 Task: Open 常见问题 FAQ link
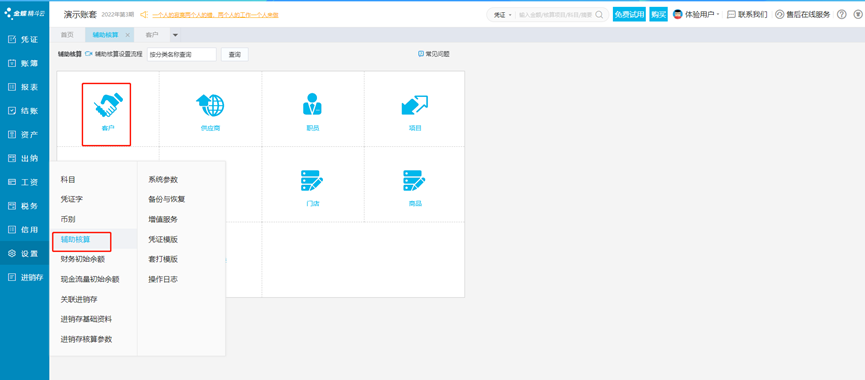pyautogui.click(x=434, y=54)
